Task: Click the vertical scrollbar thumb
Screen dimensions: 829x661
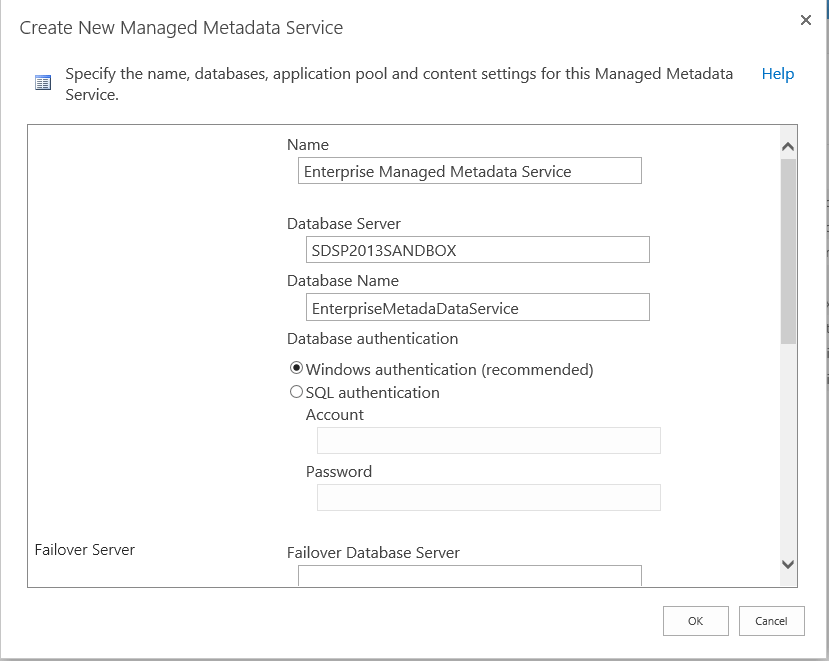Action: pyautogui.click(x=788, y=250)
